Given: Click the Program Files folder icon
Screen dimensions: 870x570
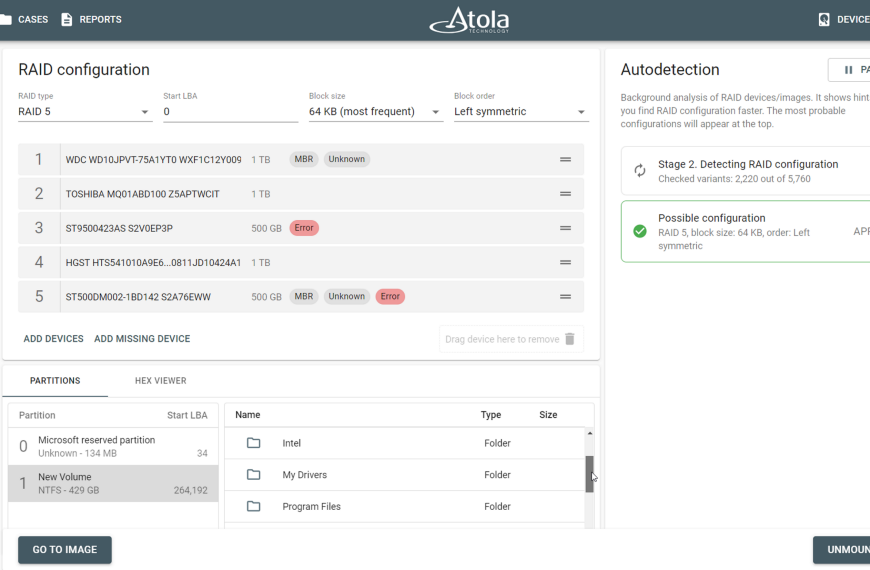Looking at the screenshot, I should [254, 506].
